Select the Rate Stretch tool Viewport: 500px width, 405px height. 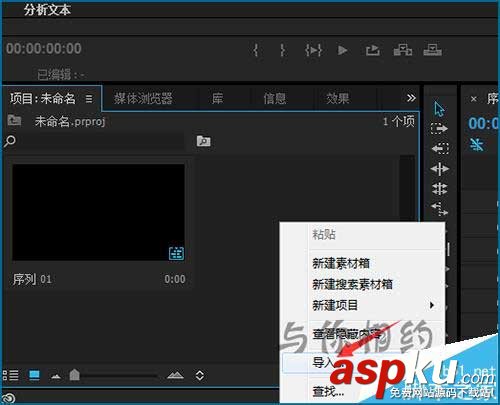pos(440,209)
